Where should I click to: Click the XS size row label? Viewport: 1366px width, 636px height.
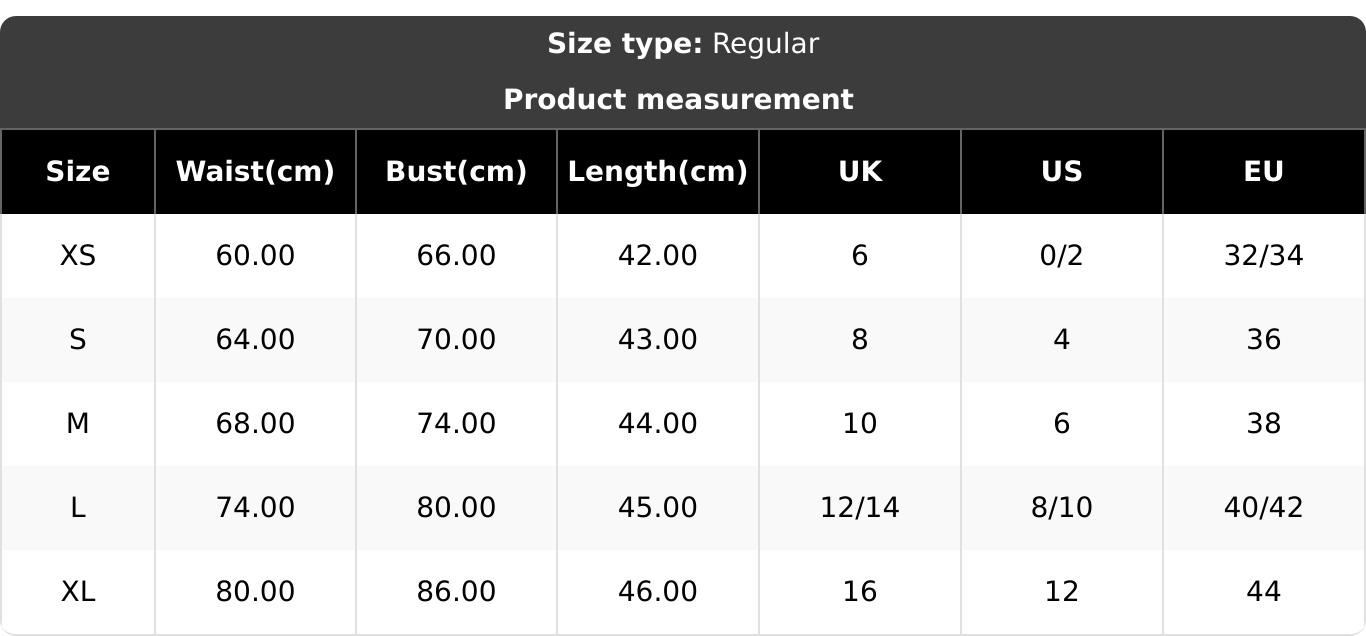(x=78, y=256)
